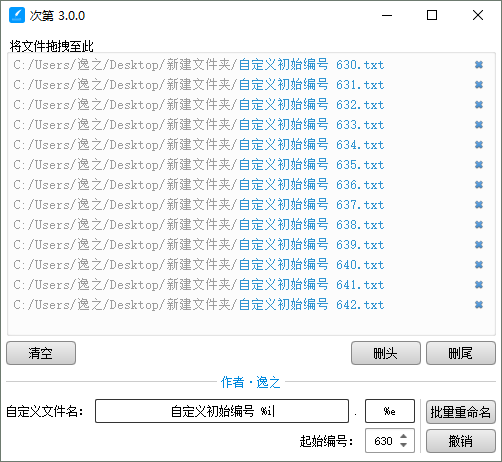Select the row 自定义初始编号 641.txt
Screen dimensions: 502x462
[x=251, y=285]
